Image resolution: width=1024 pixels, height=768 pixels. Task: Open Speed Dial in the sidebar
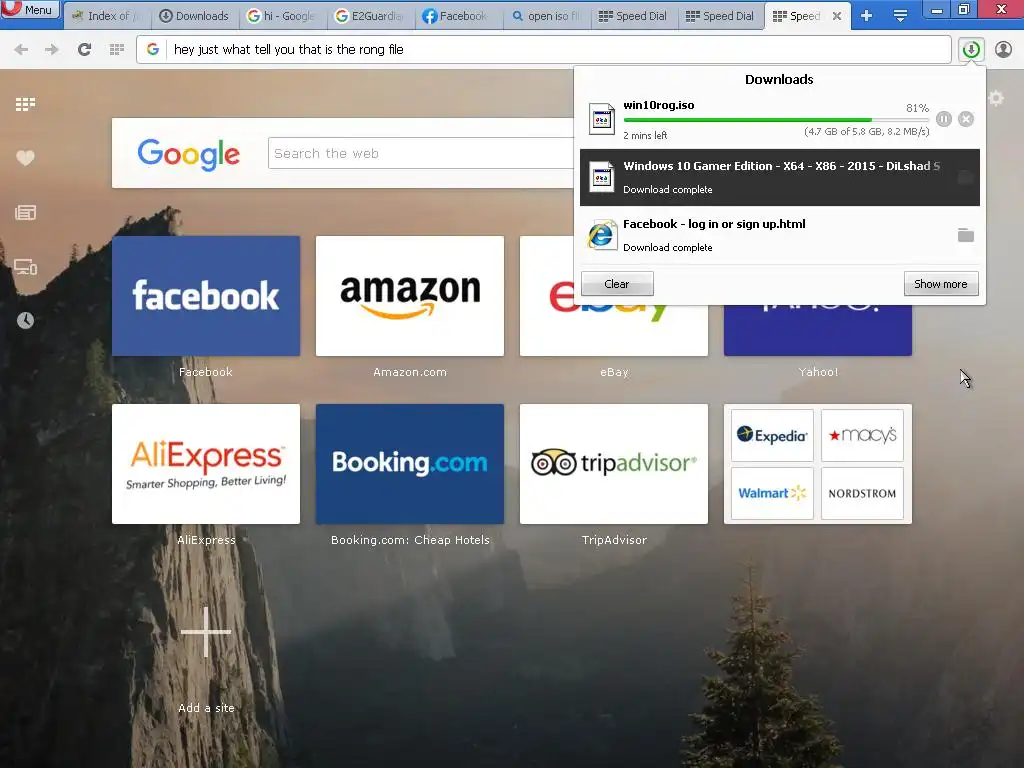[25, 104]
